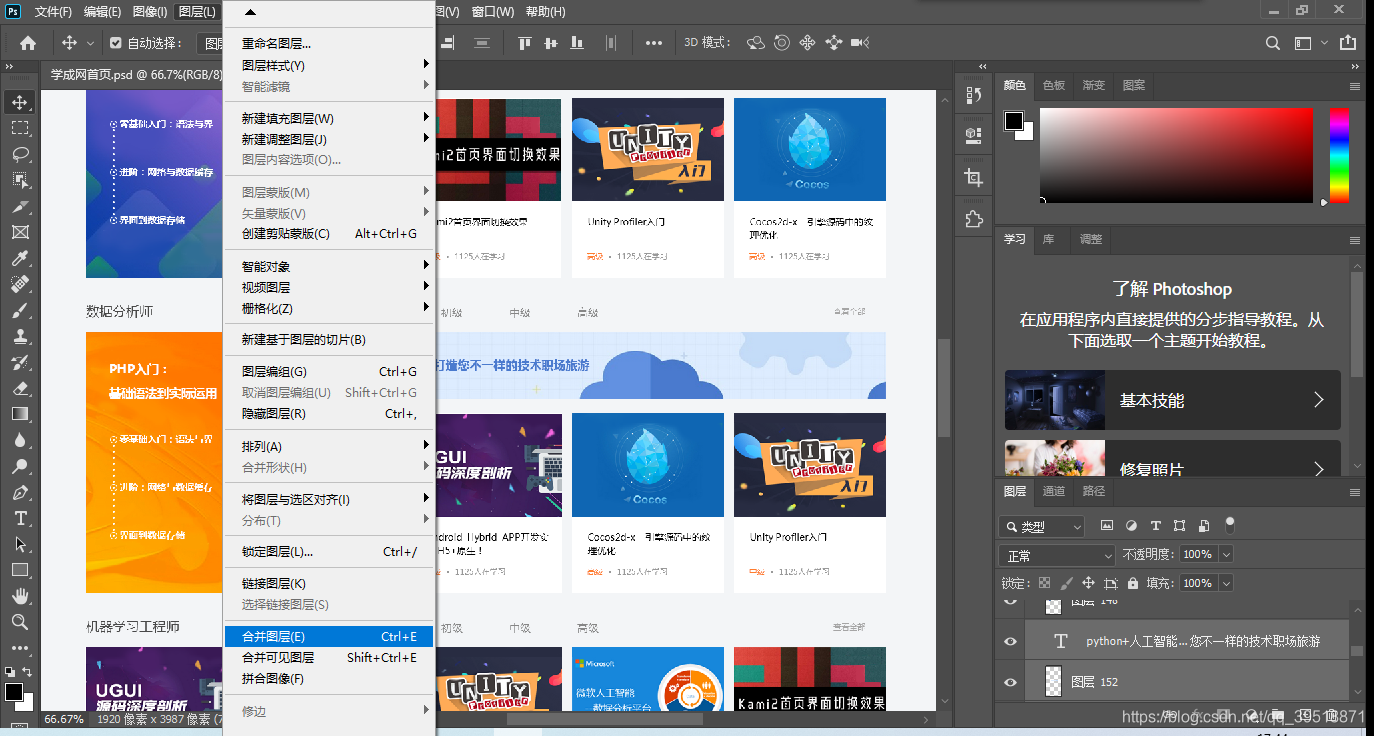The height and width of the screenshot is (736, 1374).
Task: Expand the 排列(A) submenu
Action: (x=328, y=446)
